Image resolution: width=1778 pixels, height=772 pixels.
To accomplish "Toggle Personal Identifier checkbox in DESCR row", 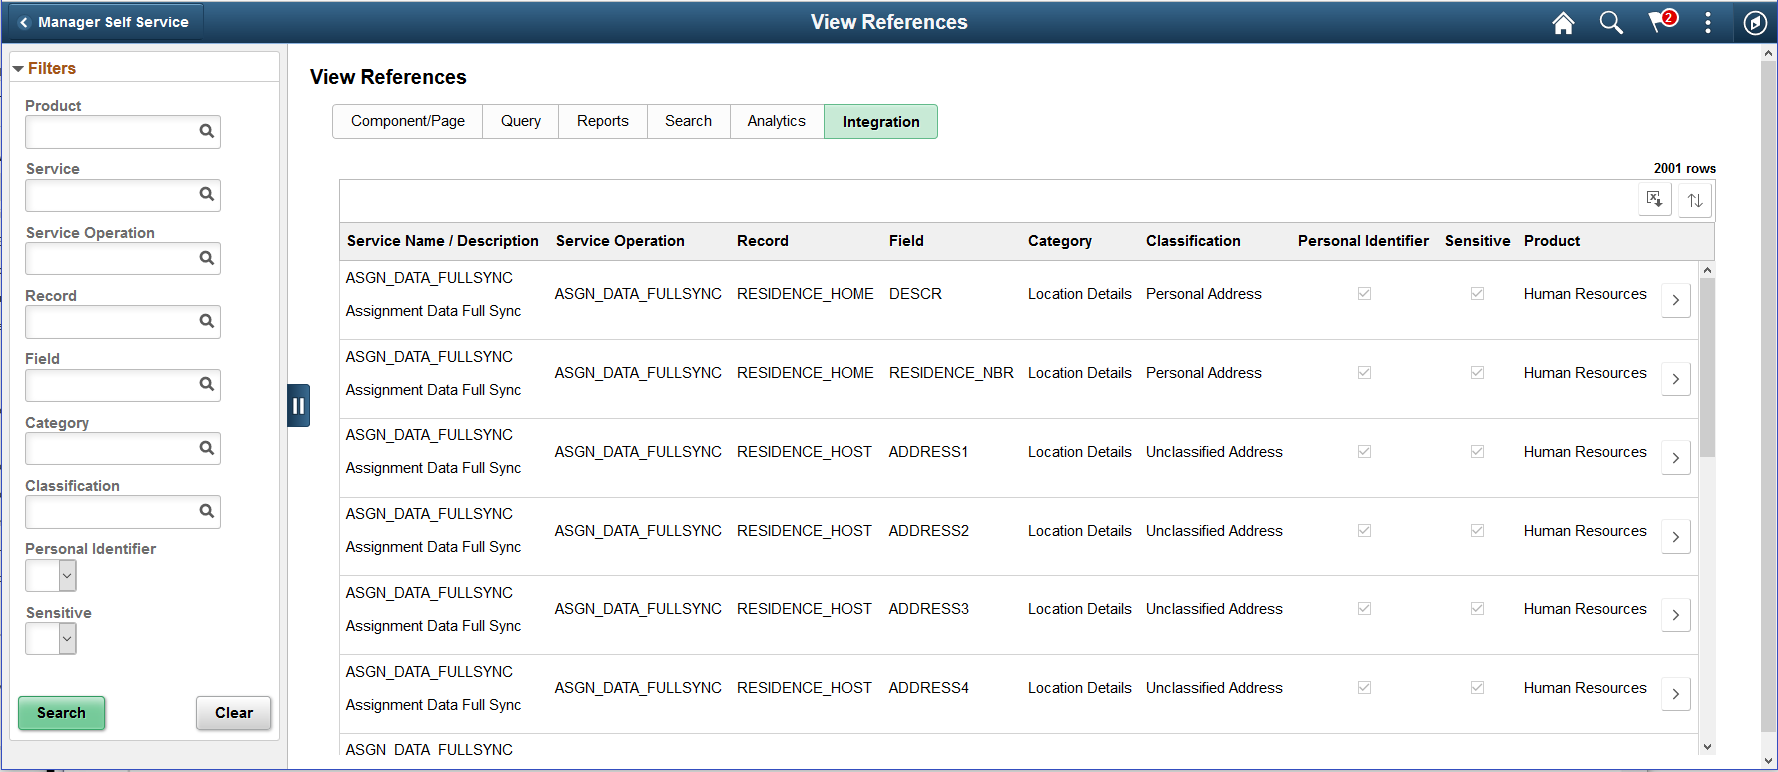I will click(1364, 294).
